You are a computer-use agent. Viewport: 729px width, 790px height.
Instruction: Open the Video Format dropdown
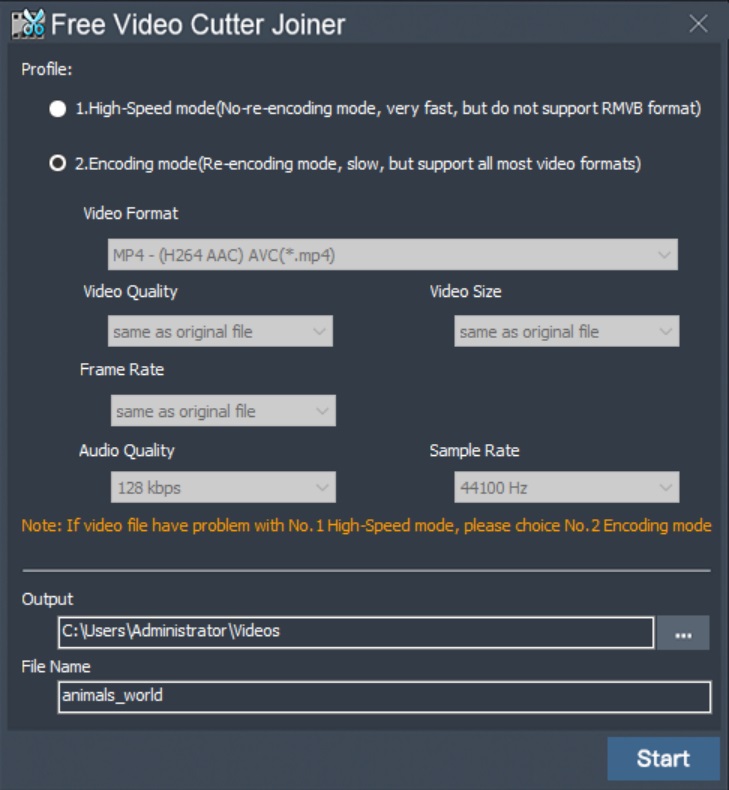(392, 255)
